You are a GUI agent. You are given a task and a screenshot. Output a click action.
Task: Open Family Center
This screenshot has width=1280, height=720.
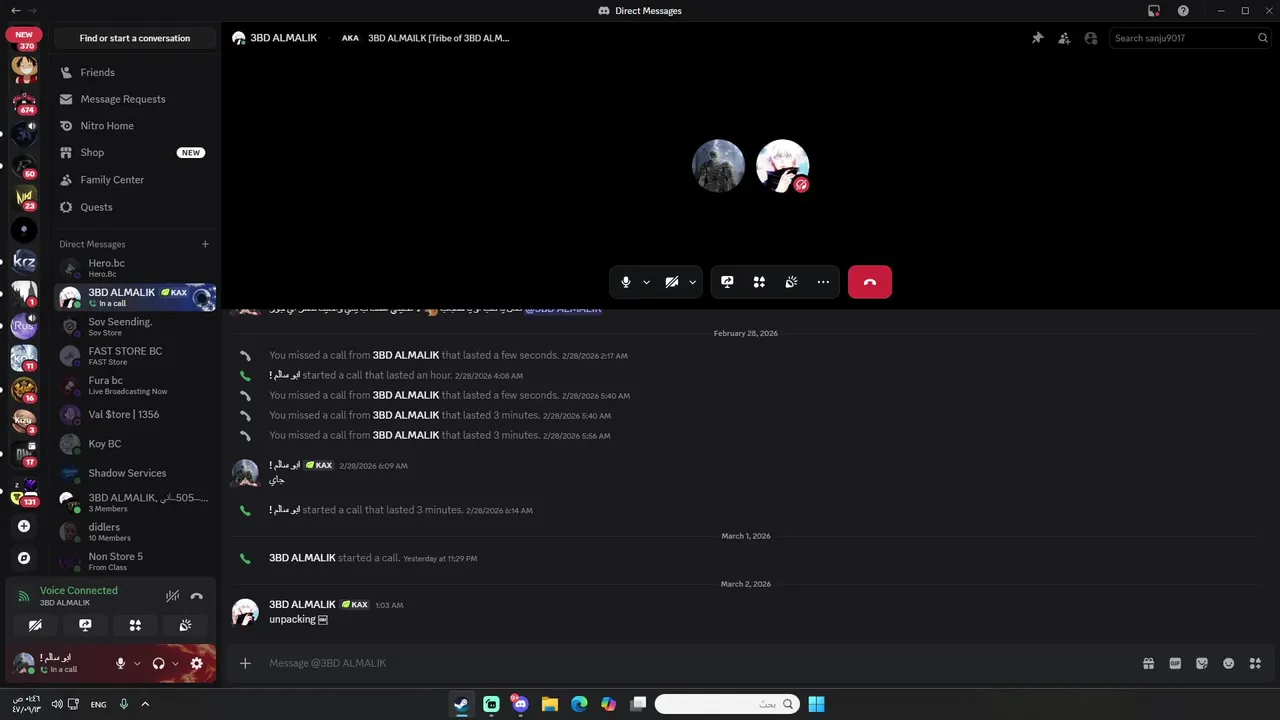(135, 180)
